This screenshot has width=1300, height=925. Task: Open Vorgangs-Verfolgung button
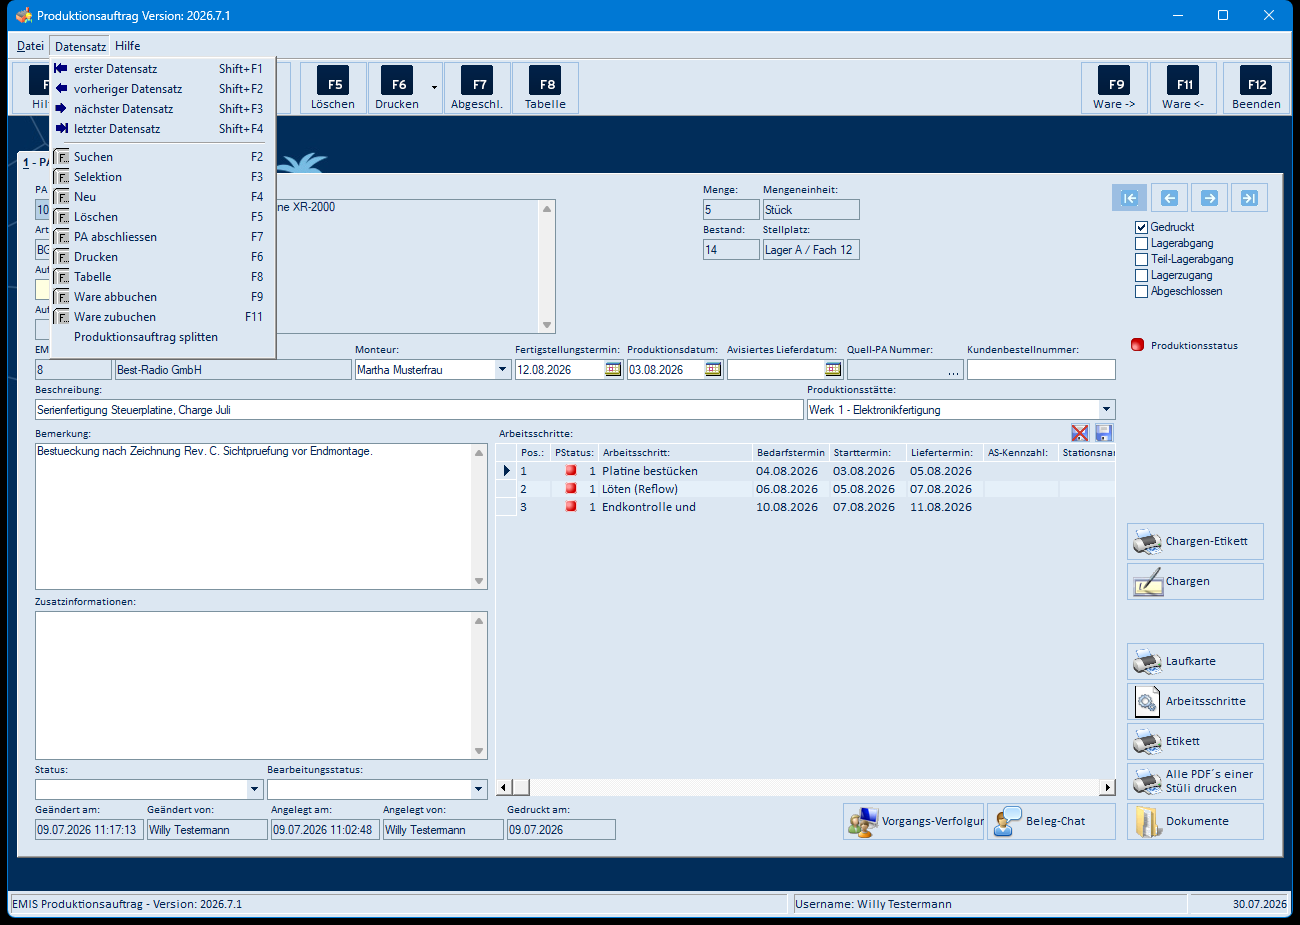914,821
